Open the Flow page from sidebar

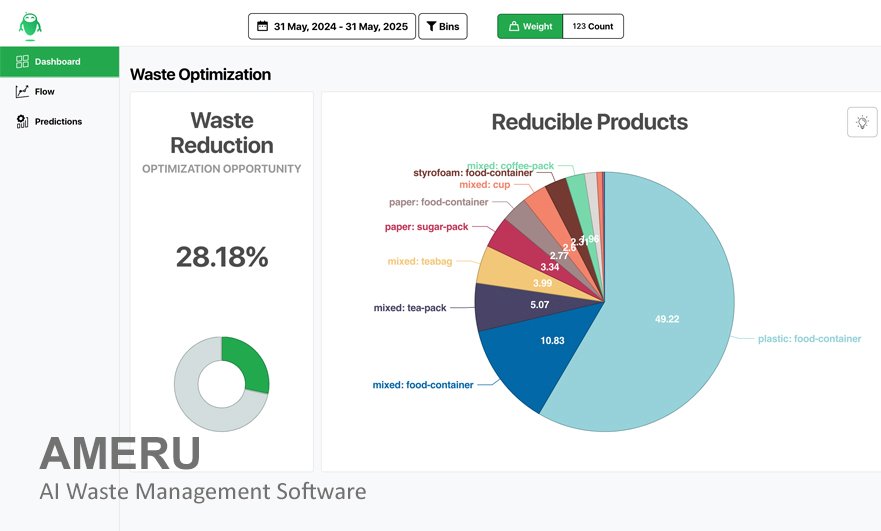44,92
